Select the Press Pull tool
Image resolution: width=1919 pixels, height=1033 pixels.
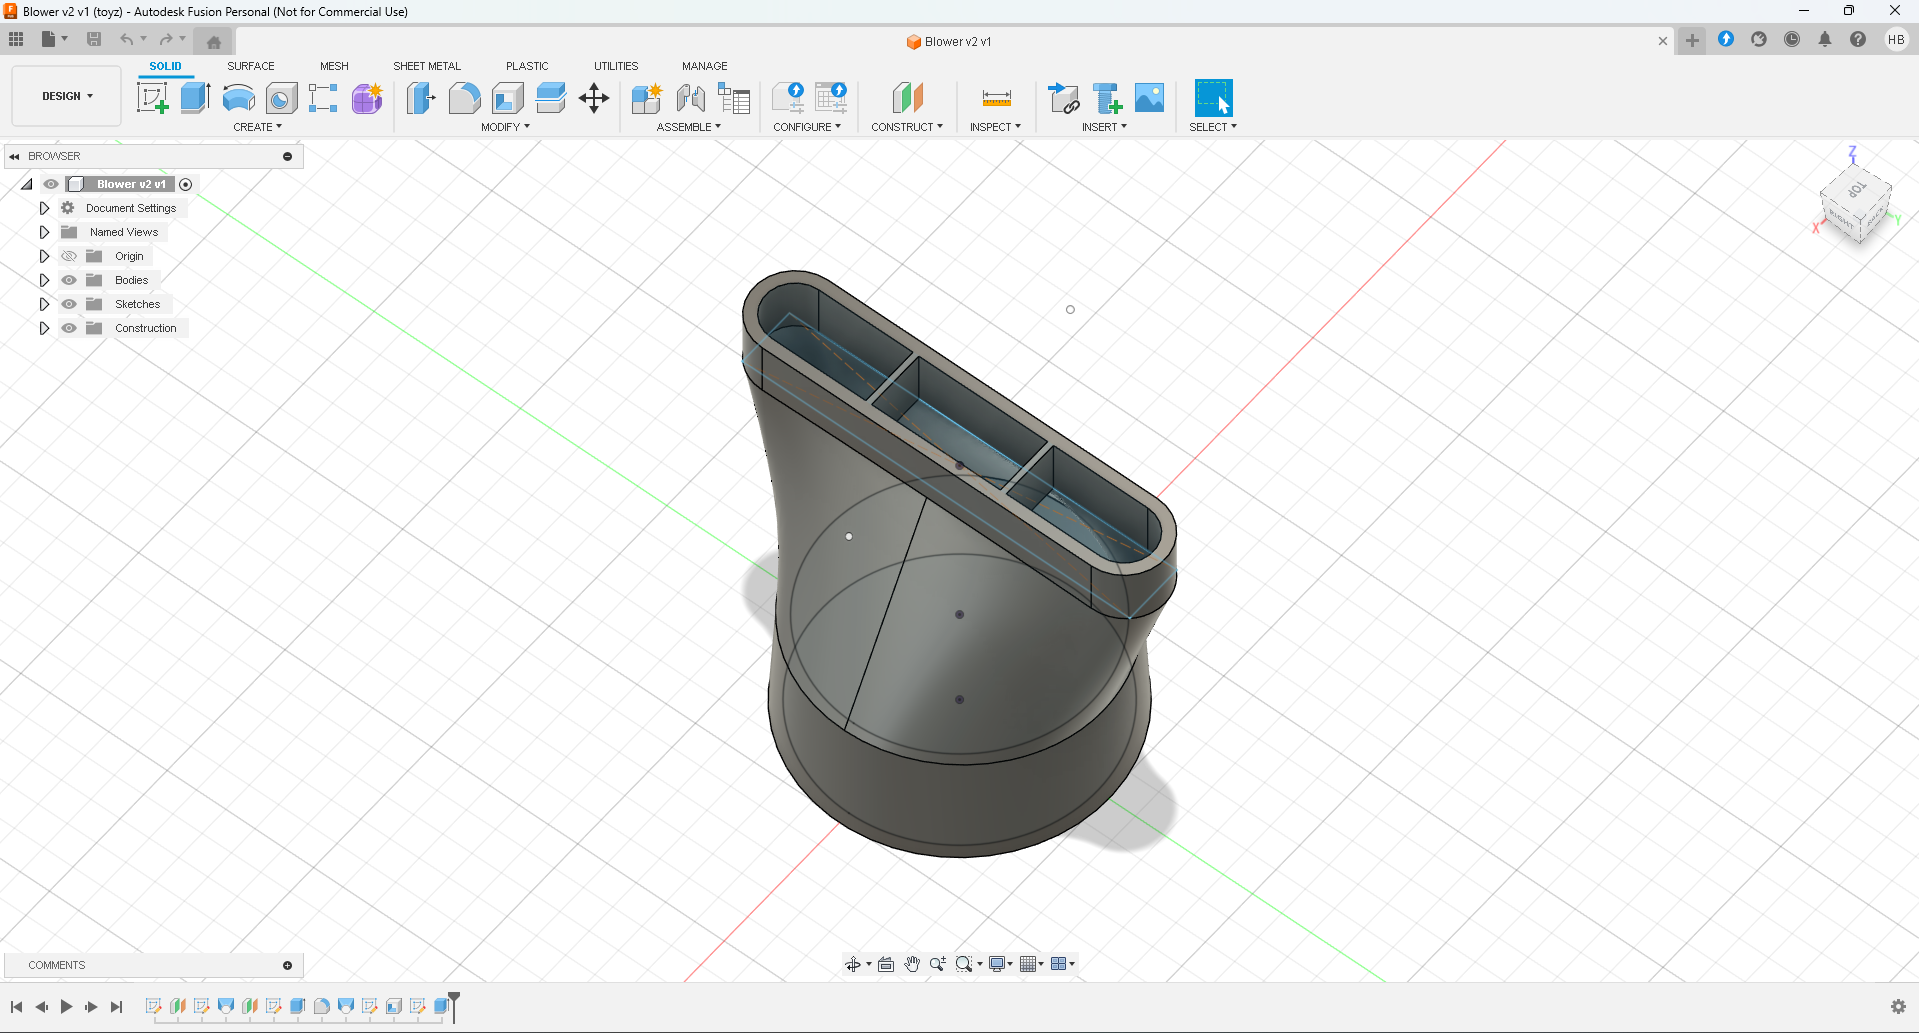[421, 98]
